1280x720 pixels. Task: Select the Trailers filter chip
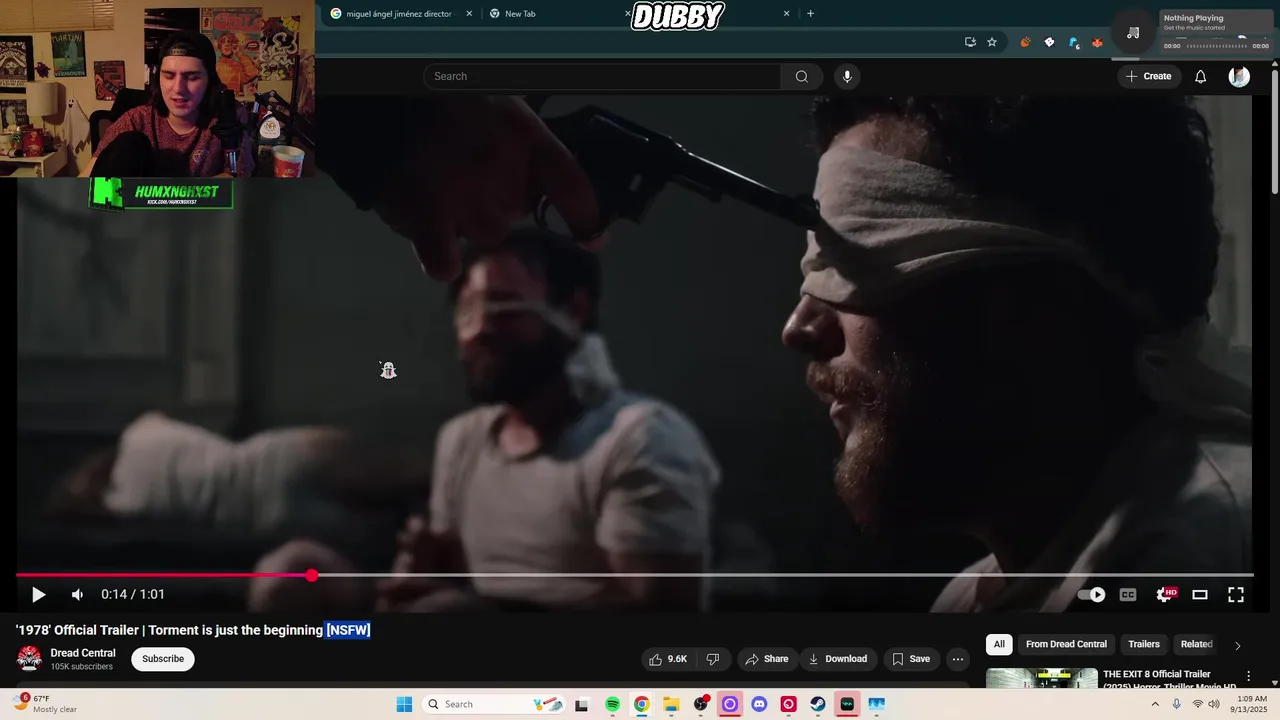click(x=1144, y=645)
